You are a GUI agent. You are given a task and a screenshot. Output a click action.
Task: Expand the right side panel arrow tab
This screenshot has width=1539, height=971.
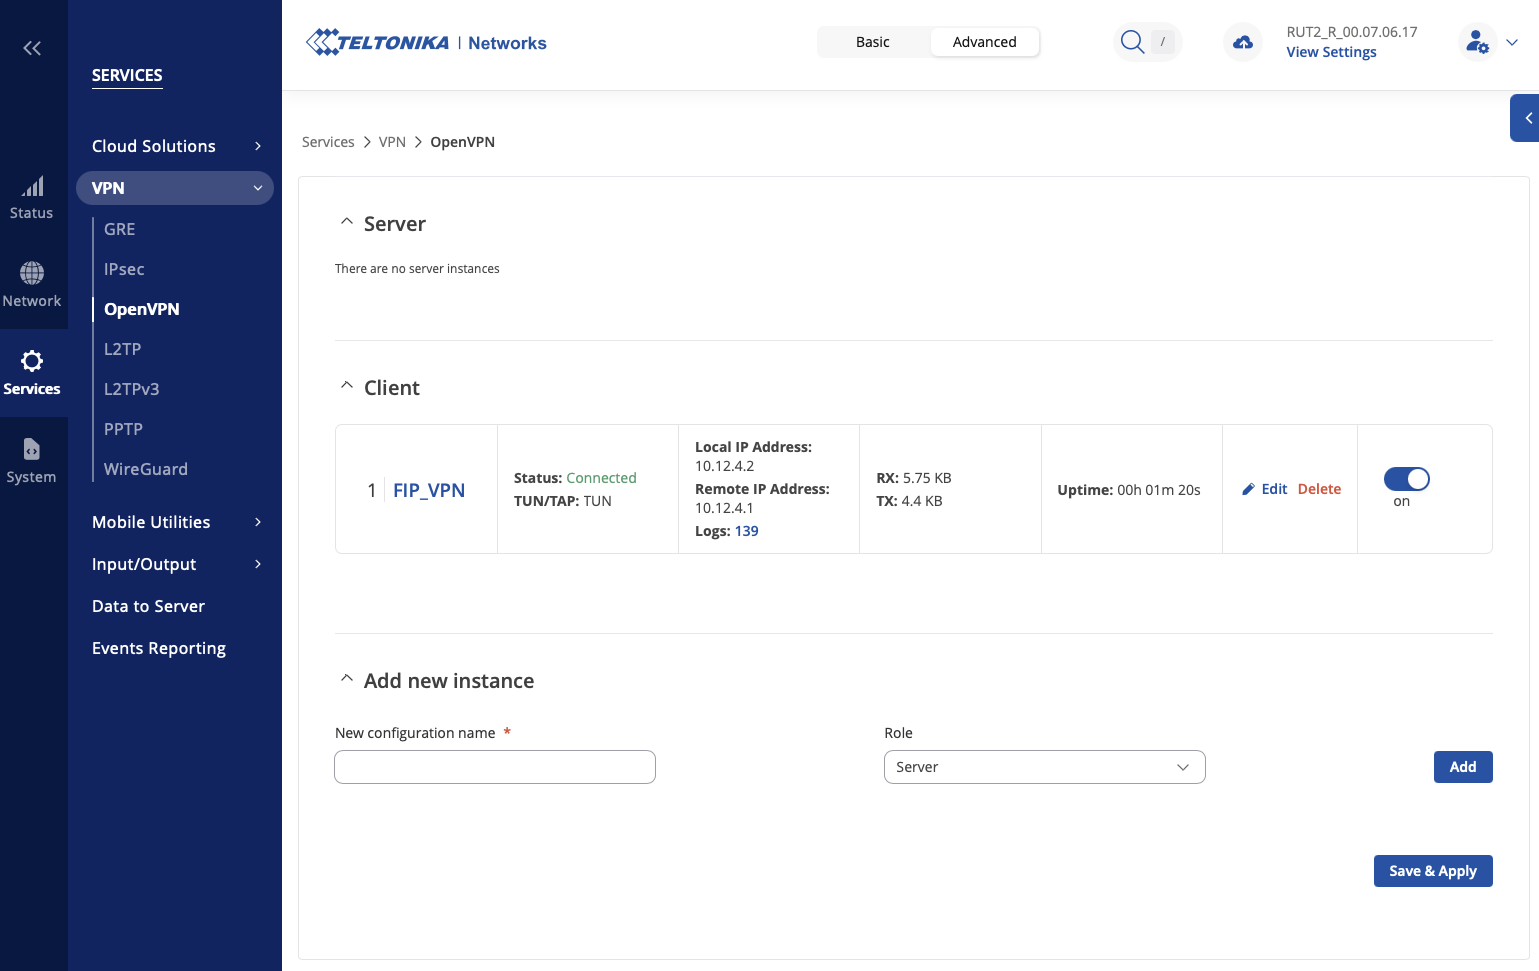[x=1526, y=118]
